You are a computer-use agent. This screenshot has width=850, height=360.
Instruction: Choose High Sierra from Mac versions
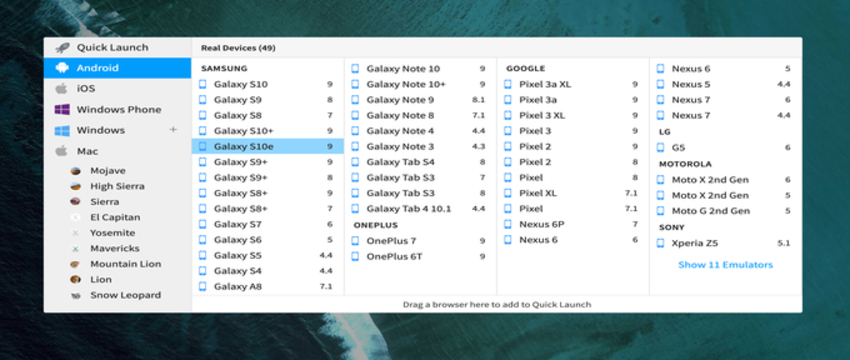click(x=118, y=187)
